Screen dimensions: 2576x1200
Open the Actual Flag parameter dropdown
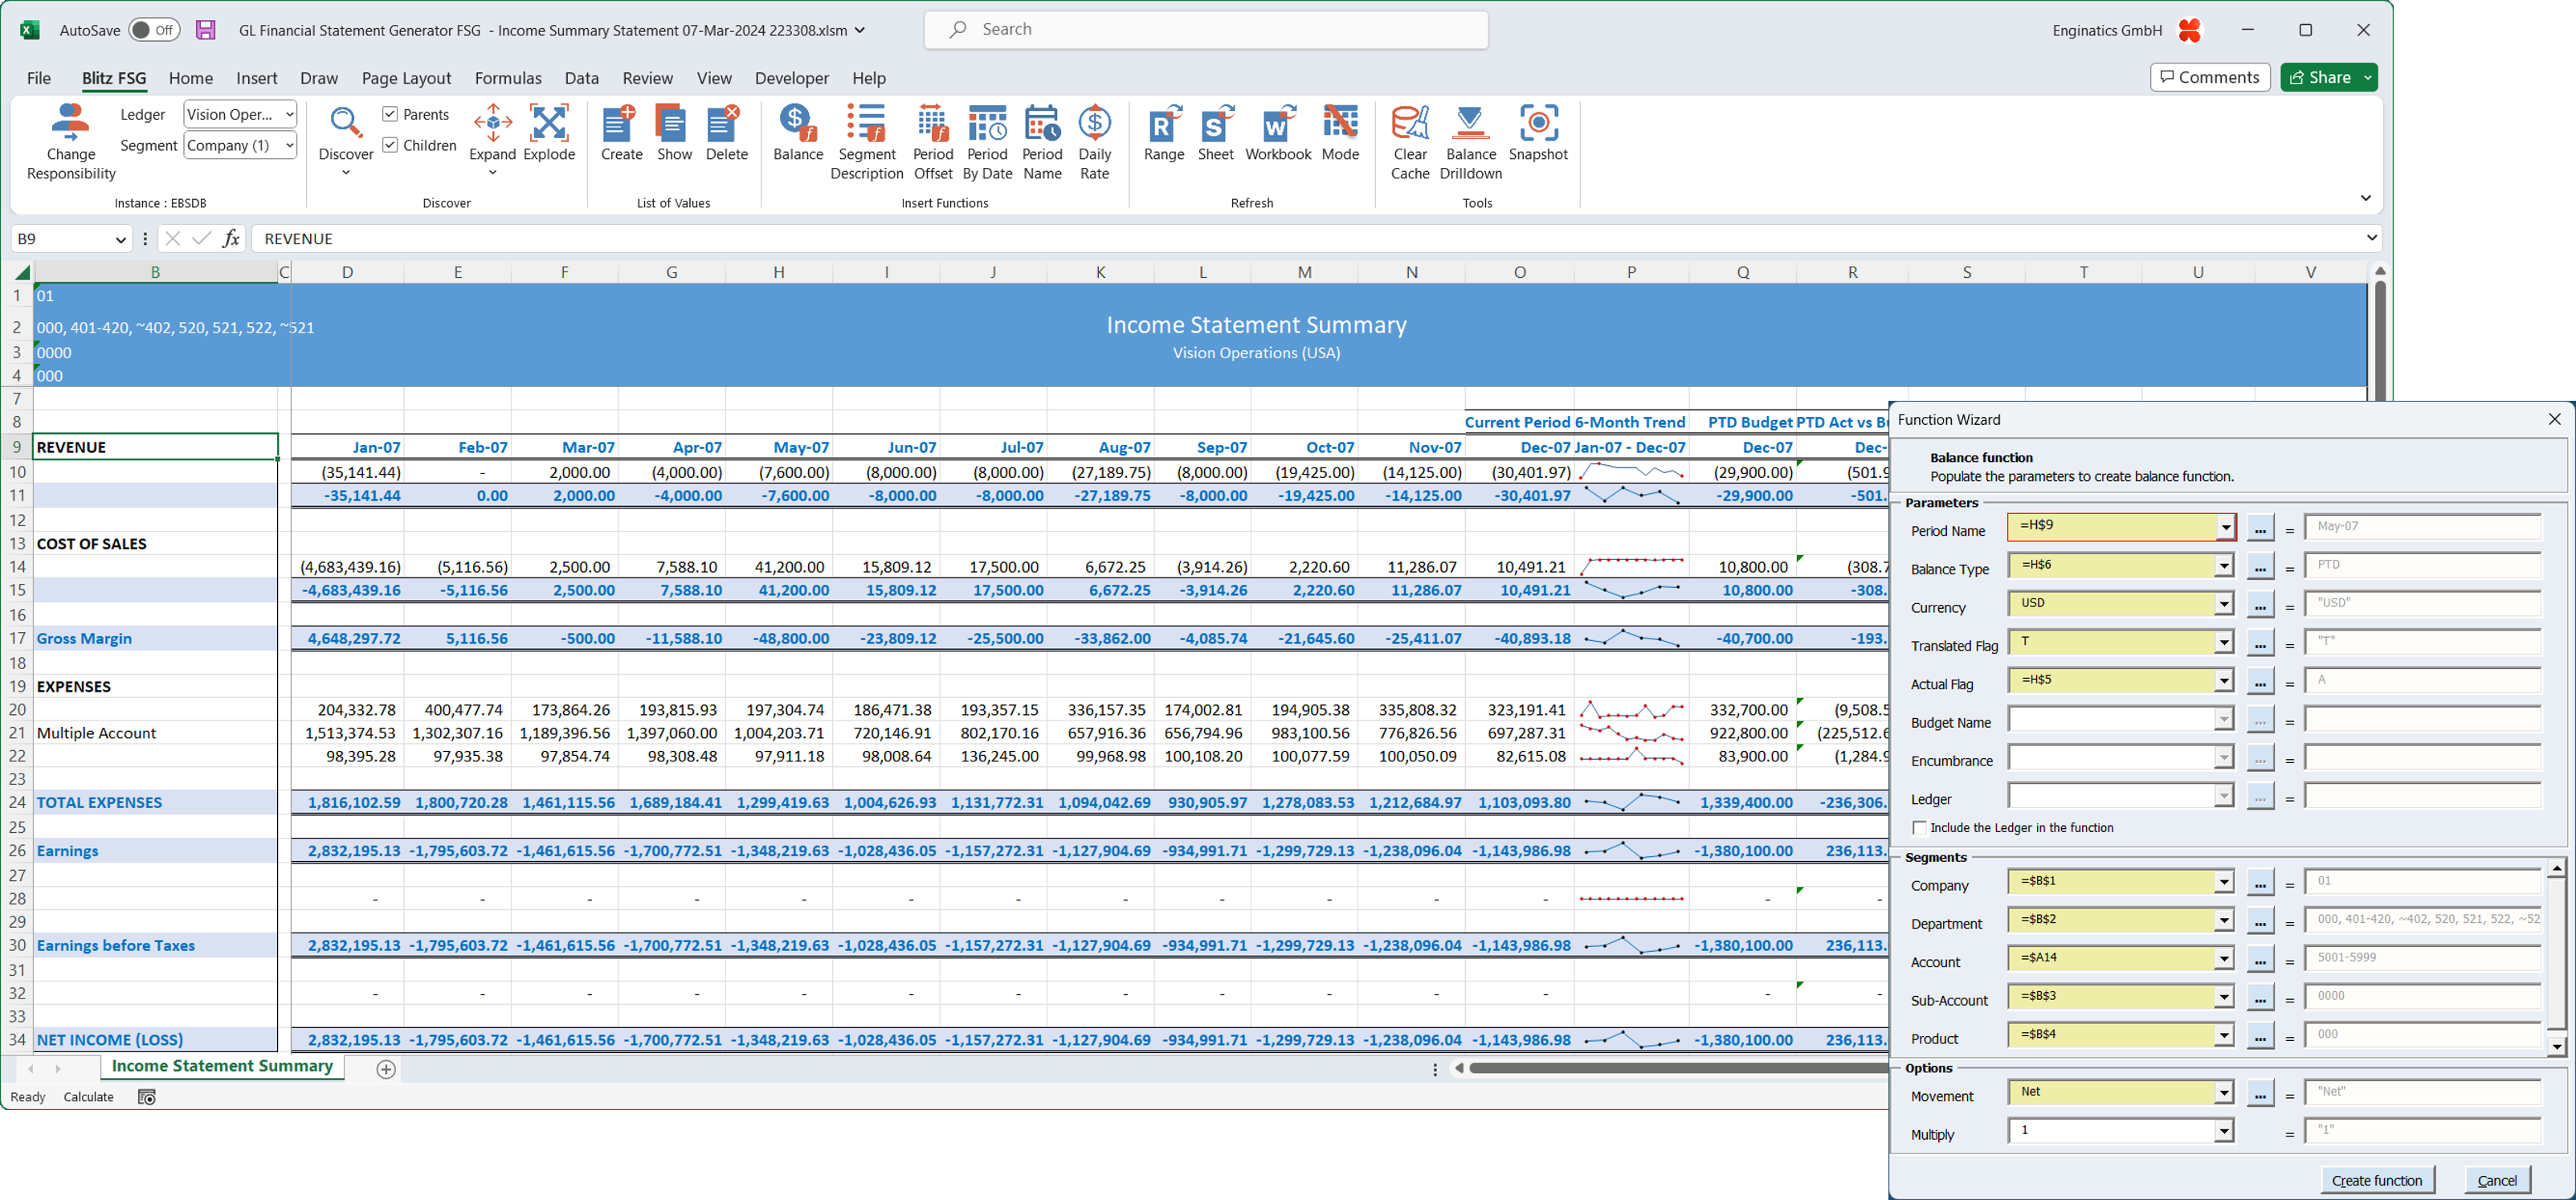point(2223,681)
